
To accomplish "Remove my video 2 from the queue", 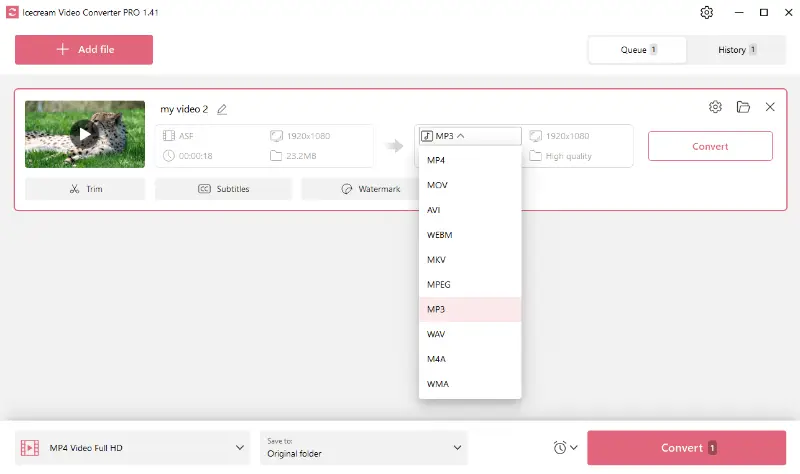I will coord(770,107).
